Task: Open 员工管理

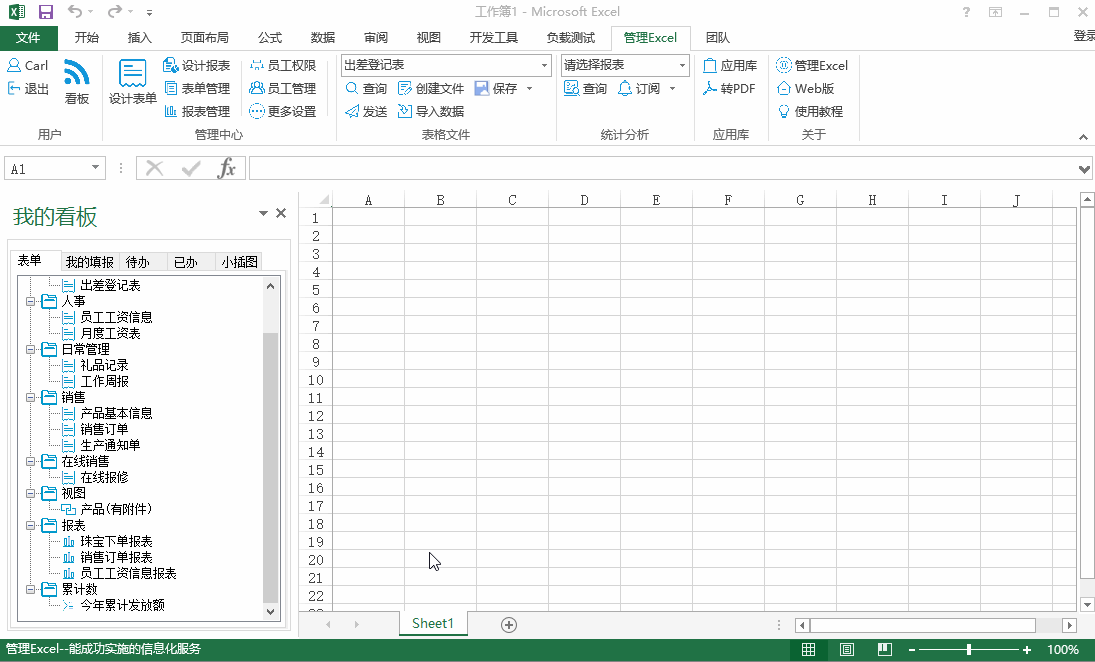Action: [x=283, y=89]
